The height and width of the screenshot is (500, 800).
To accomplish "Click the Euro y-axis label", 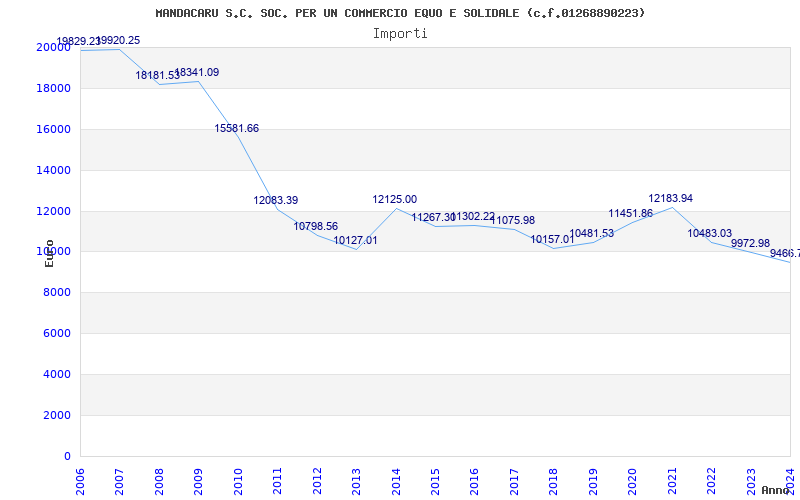I will pos(49,253).
